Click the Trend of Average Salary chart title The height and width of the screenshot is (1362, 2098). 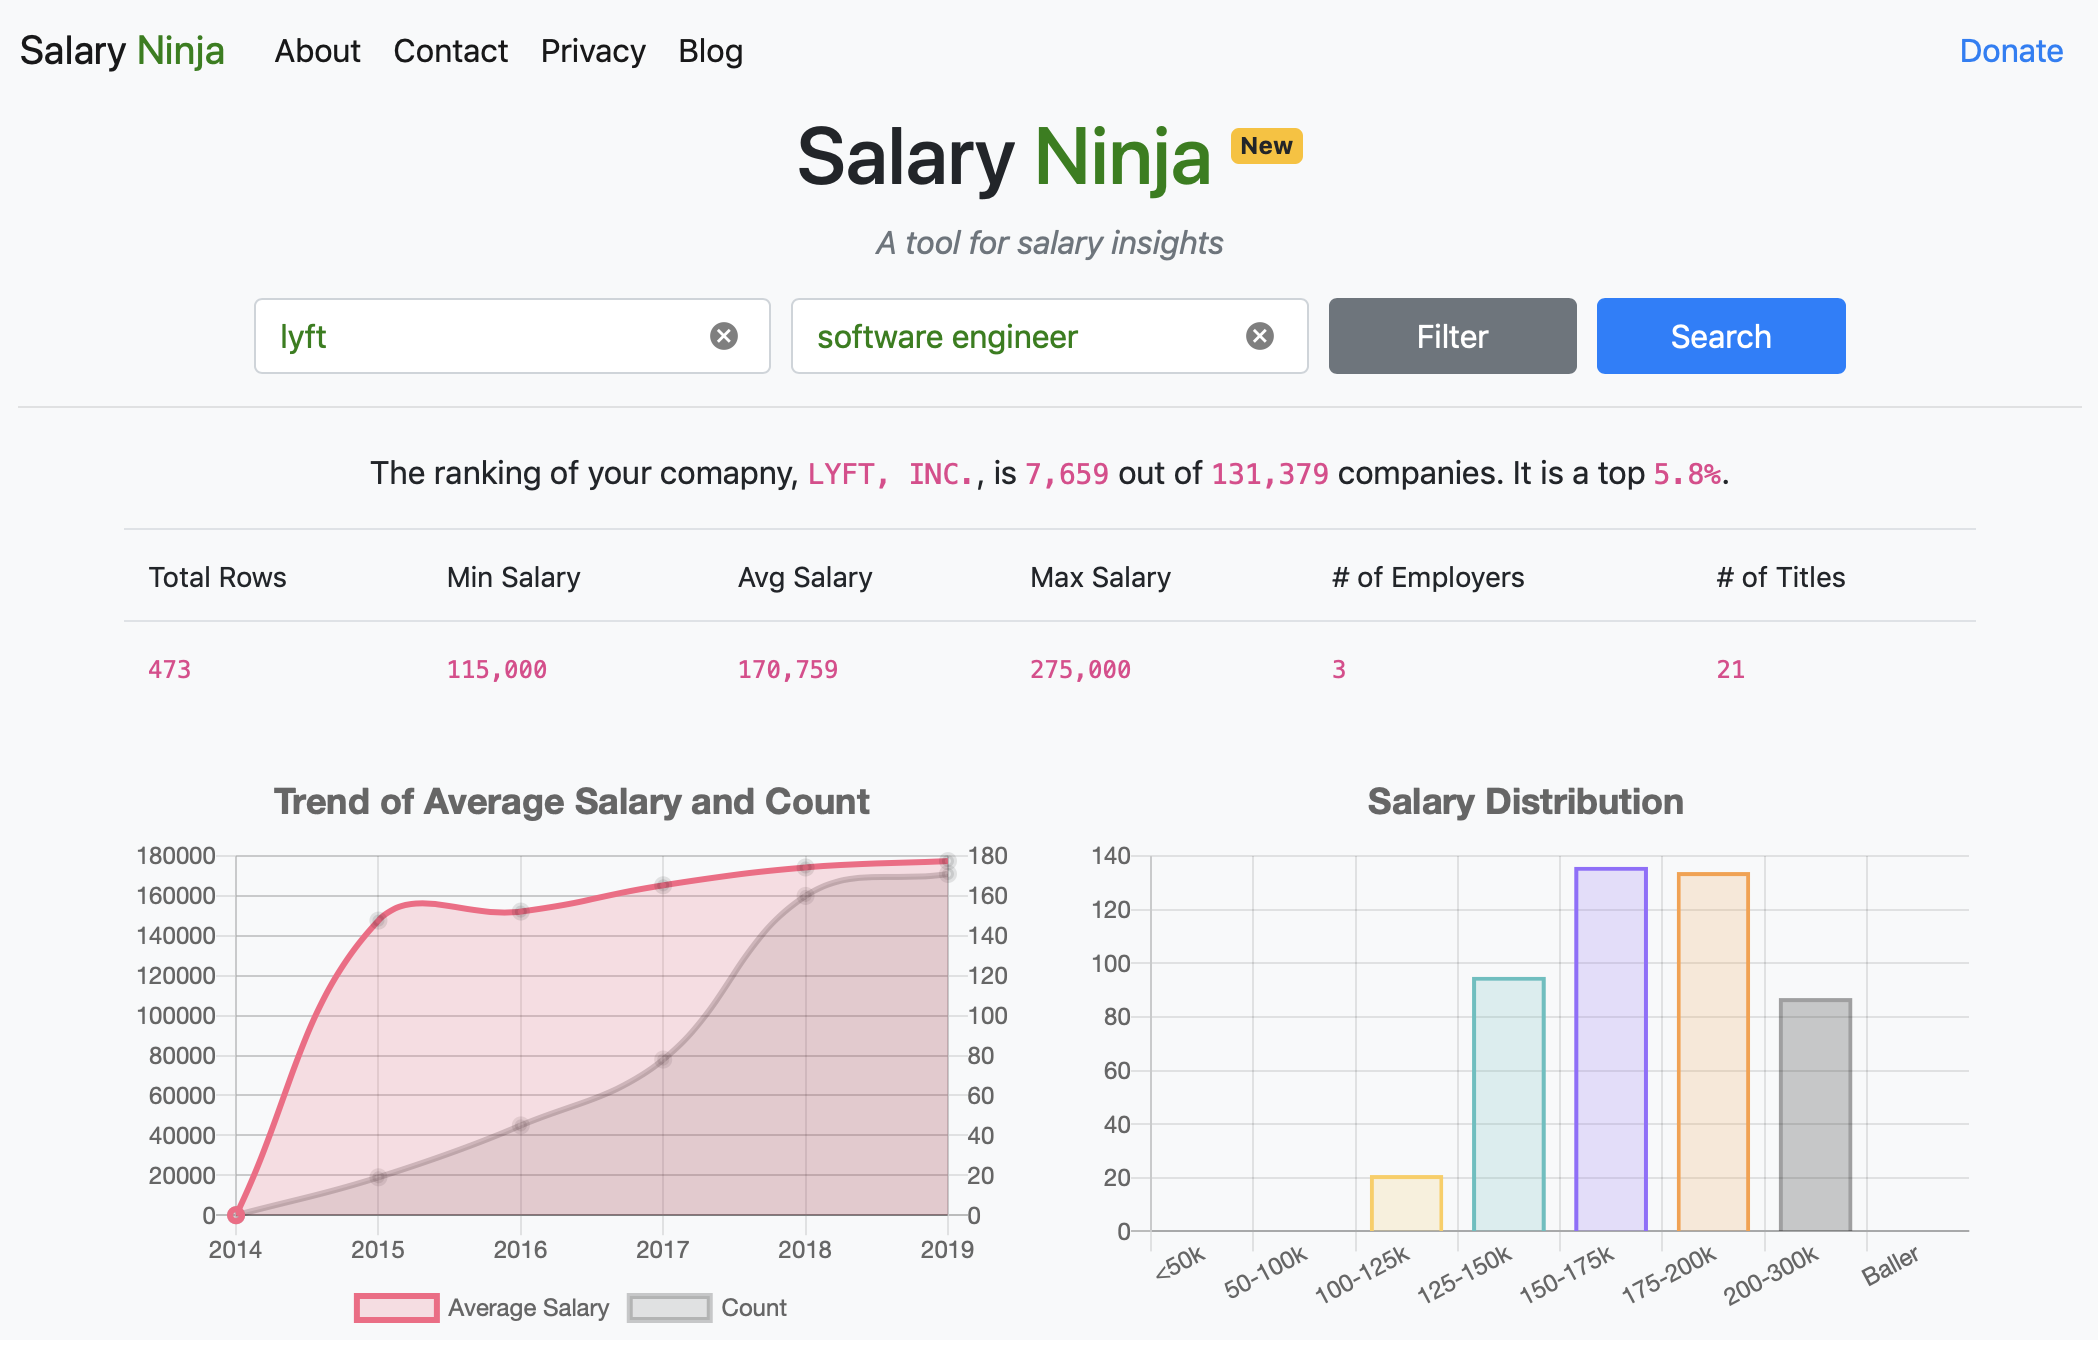pos(571,801)
